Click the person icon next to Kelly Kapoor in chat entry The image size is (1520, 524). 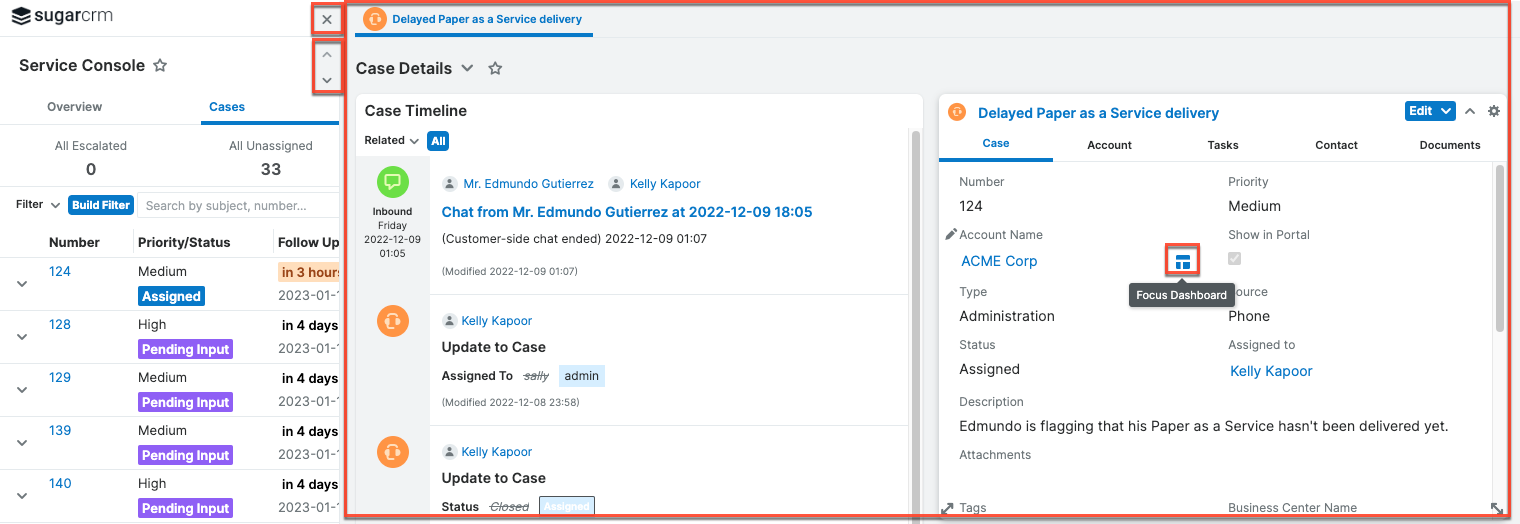616,184
